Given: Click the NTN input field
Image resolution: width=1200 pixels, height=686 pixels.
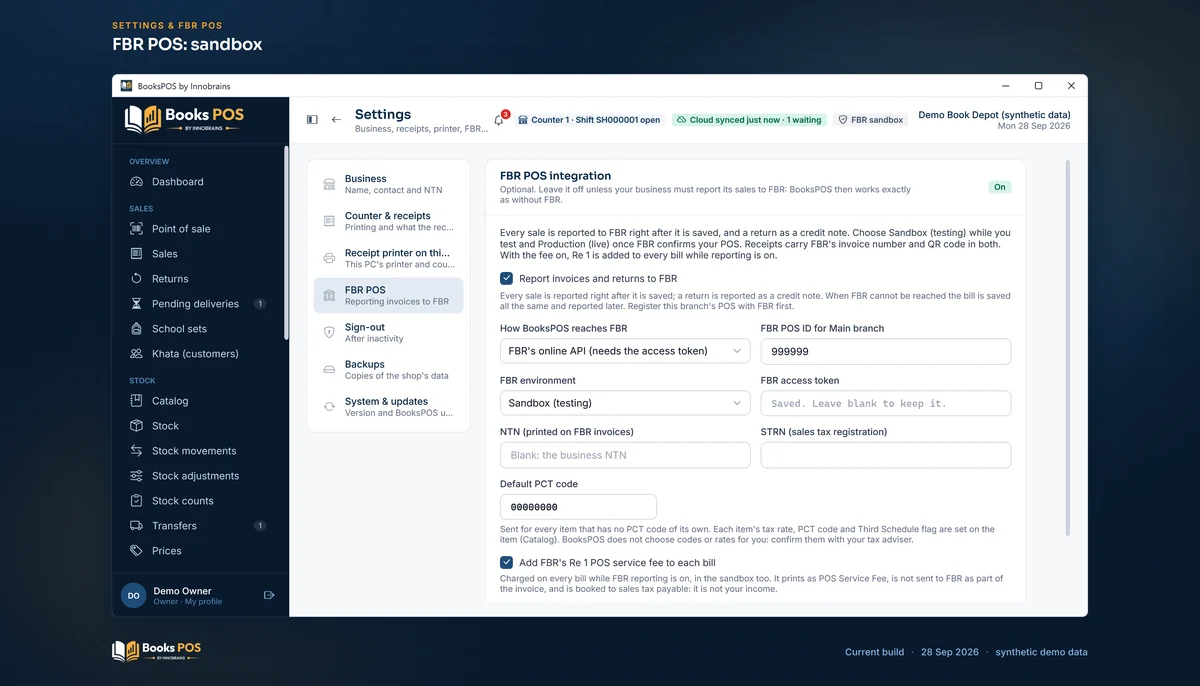Looking at the screenshot, I should pyautogui.click(x=625, y=455).
